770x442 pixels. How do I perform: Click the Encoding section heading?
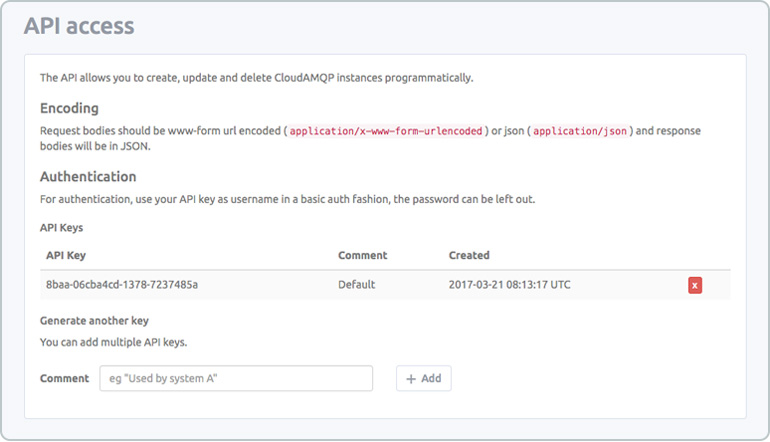coord(69,108)
